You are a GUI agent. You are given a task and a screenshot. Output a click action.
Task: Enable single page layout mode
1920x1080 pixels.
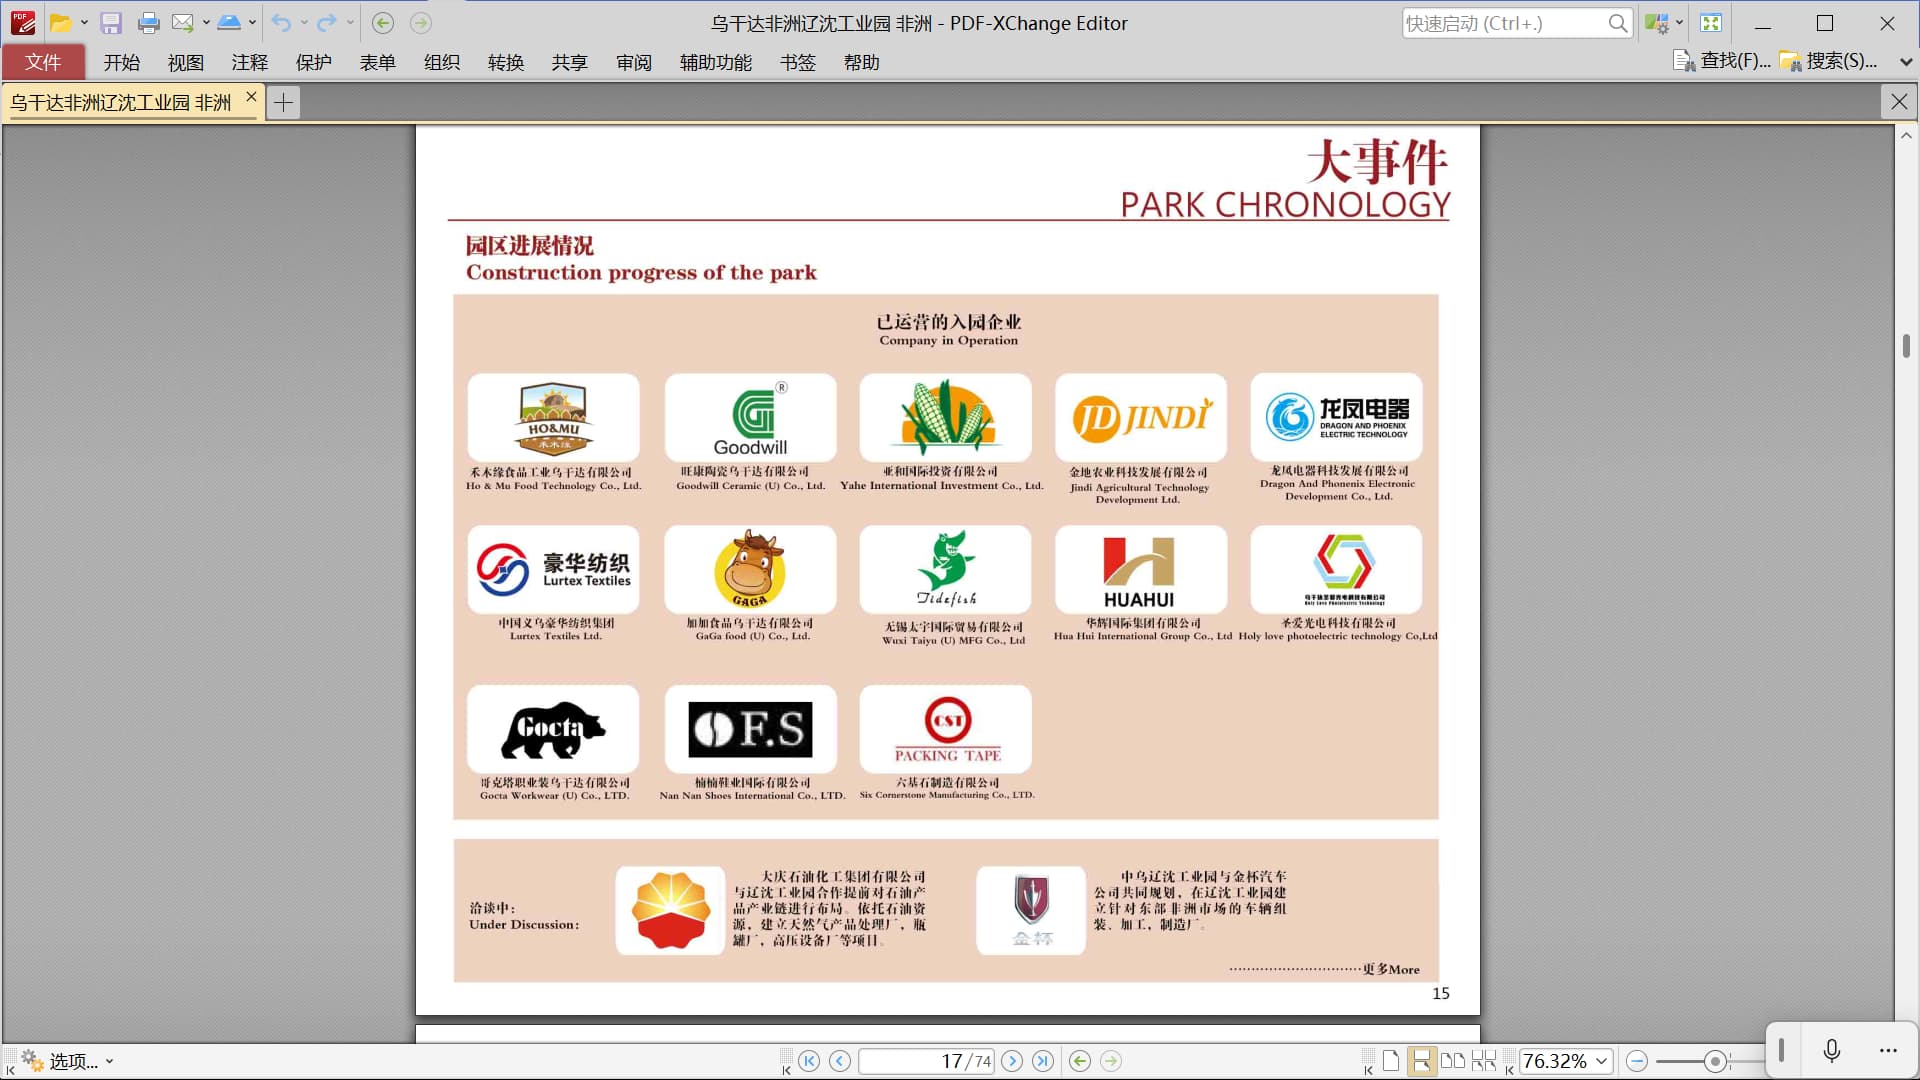pyautogui.click(x=1390, y=1061)
